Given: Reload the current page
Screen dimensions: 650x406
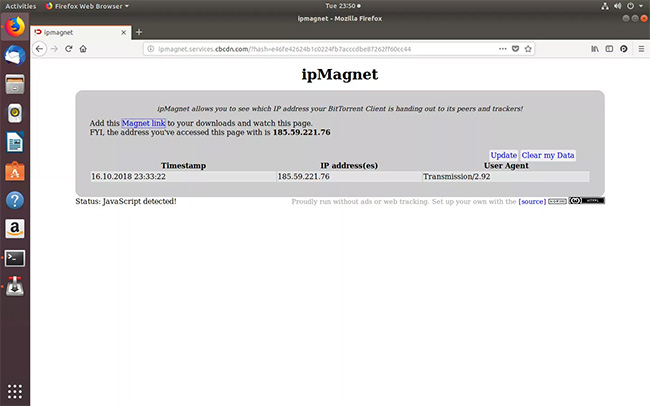Looking at the screenshot, I should [x=69, y=49].
